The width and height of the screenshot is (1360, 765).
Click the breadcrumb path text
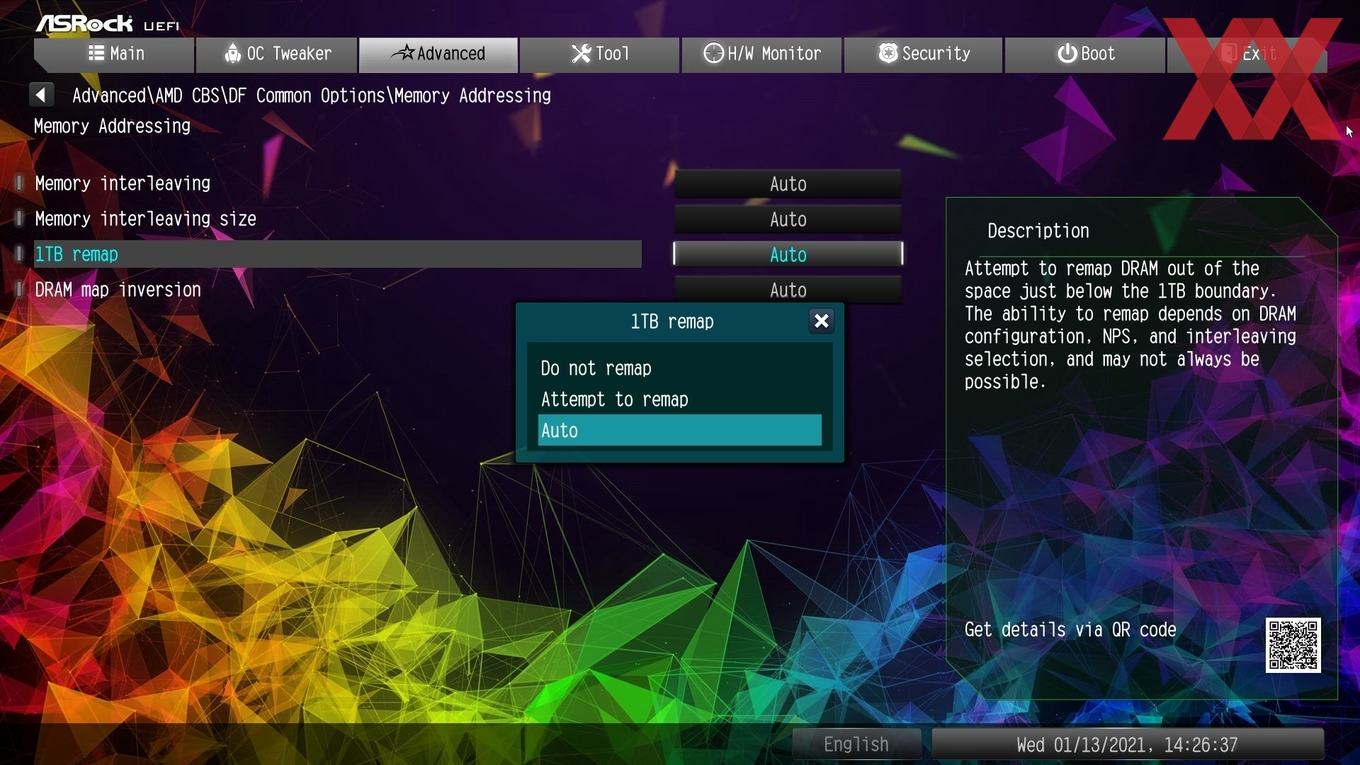click(x=311, y=96)
